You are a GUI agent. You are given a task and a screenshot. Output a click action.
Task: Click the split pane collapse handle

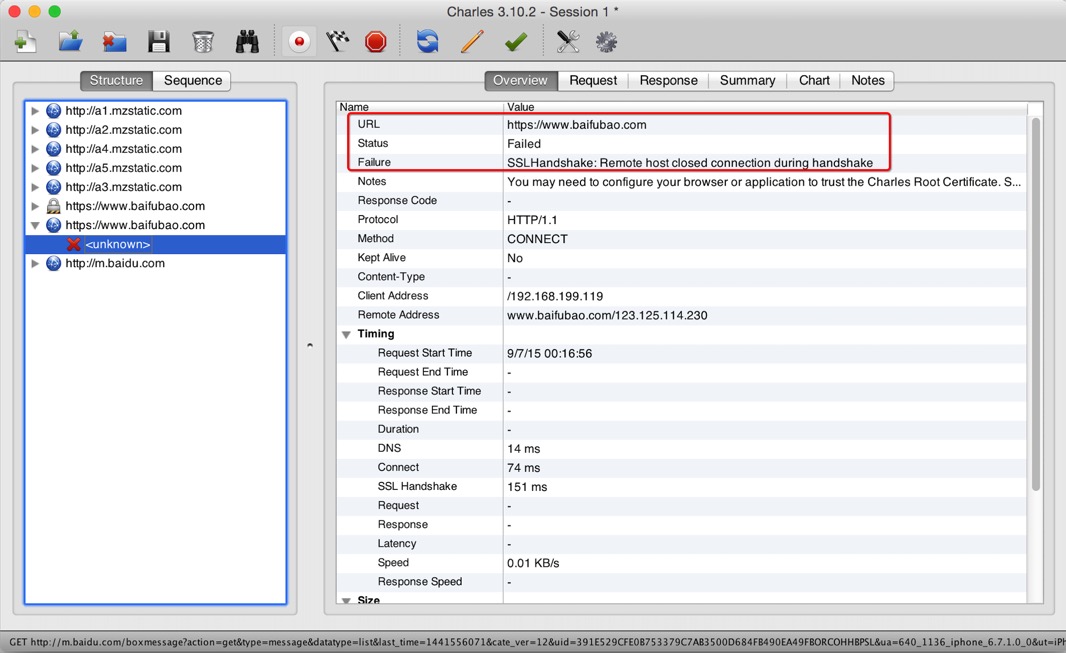(x=310, y=345)
